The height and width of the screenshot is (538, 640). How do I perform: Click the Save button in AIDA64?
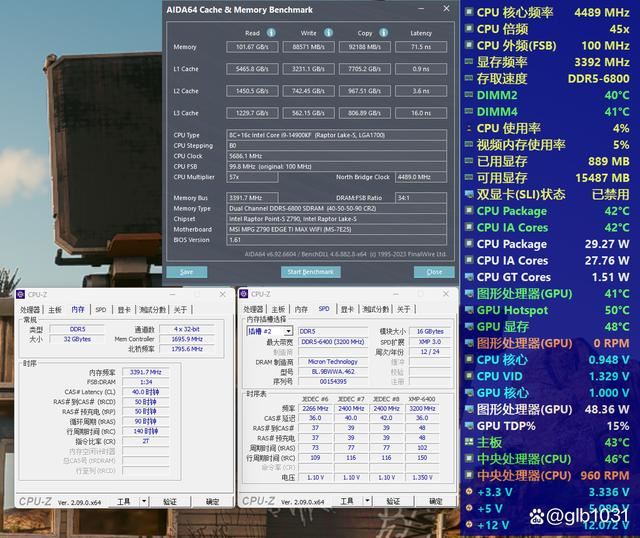click(186, 271)
